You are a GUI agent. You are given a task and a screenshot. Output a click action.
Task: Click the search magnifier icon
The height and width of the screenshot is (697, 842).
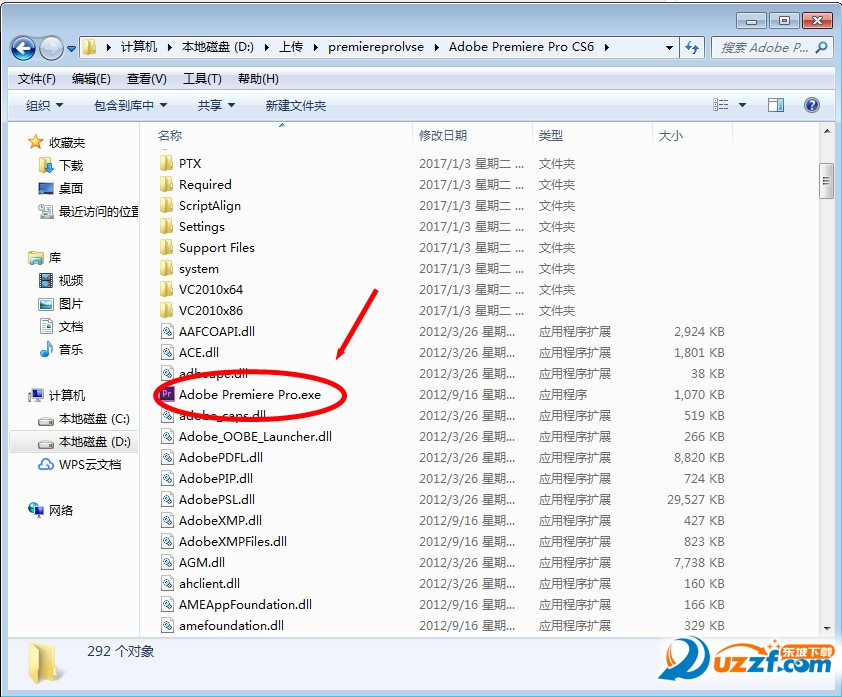[821, 48]
